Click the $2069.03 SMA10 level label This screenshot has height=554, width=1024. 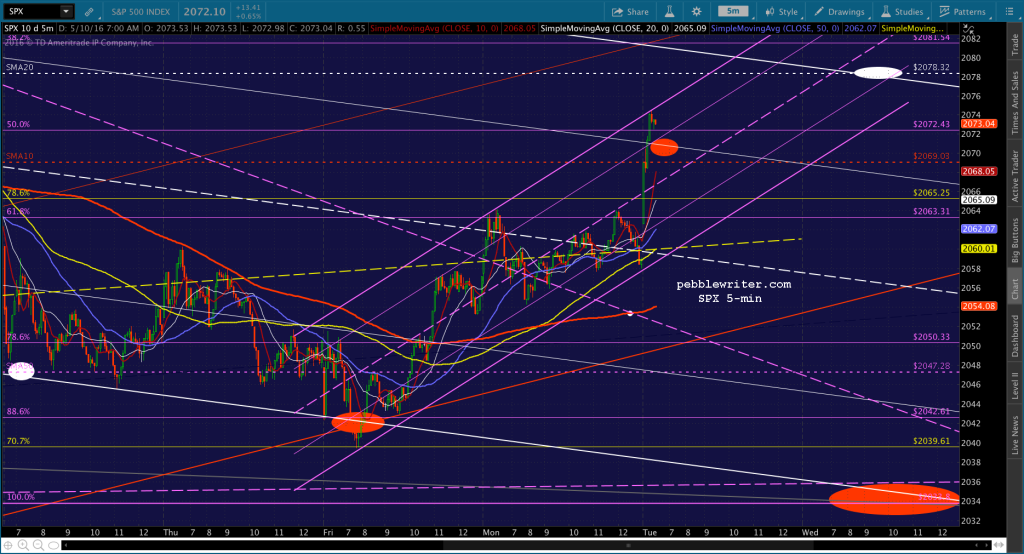[x=931, y=157]
